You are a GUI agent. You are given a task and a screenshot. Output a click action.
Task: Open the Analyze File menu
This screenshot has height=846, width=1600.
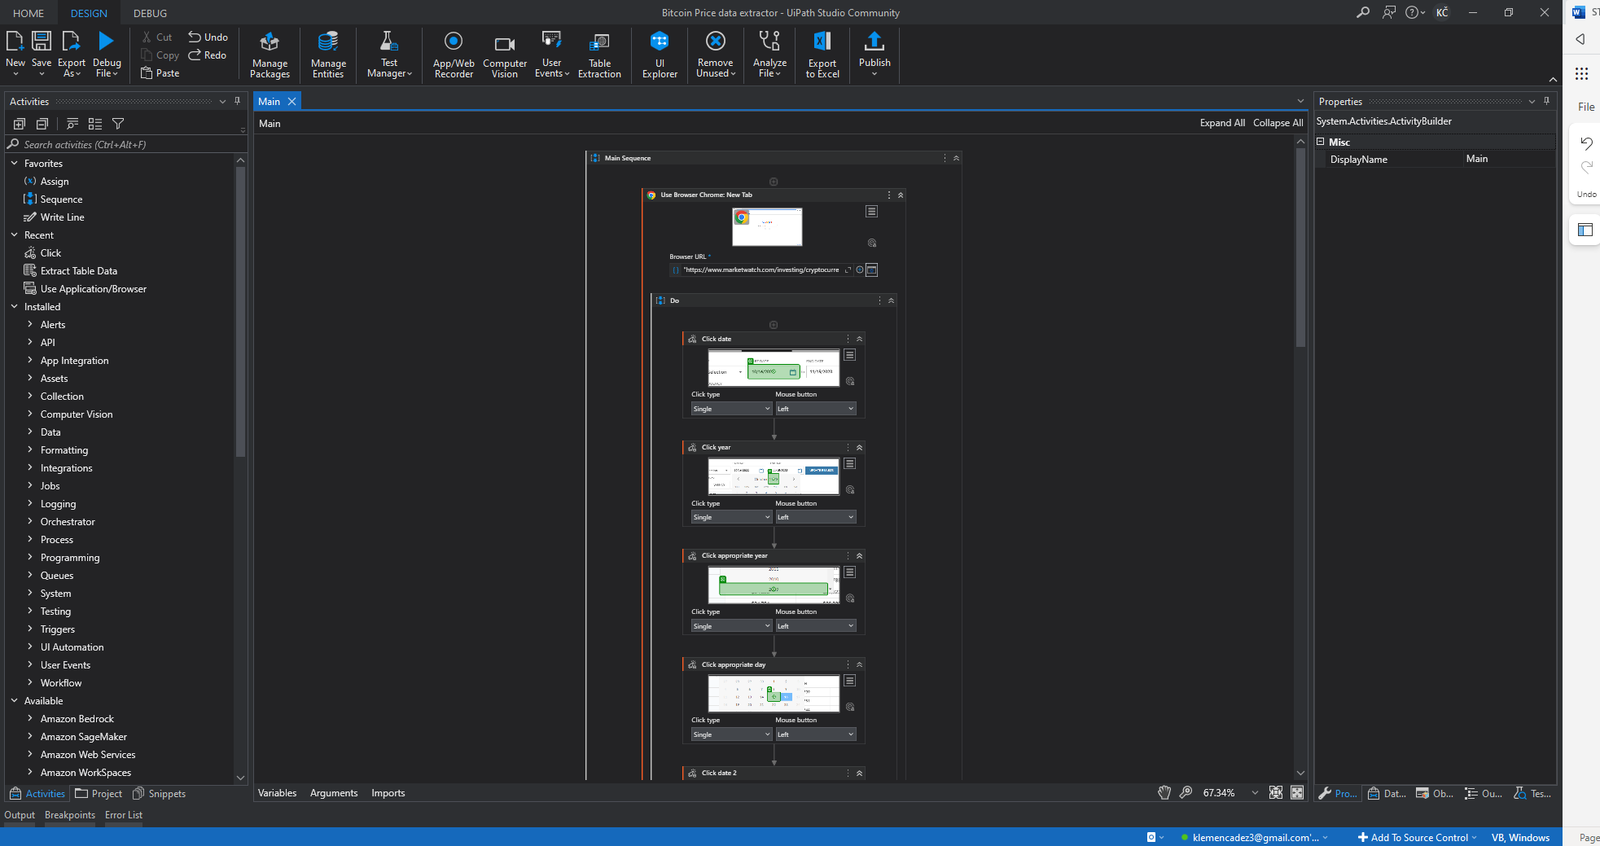[769, 55]
